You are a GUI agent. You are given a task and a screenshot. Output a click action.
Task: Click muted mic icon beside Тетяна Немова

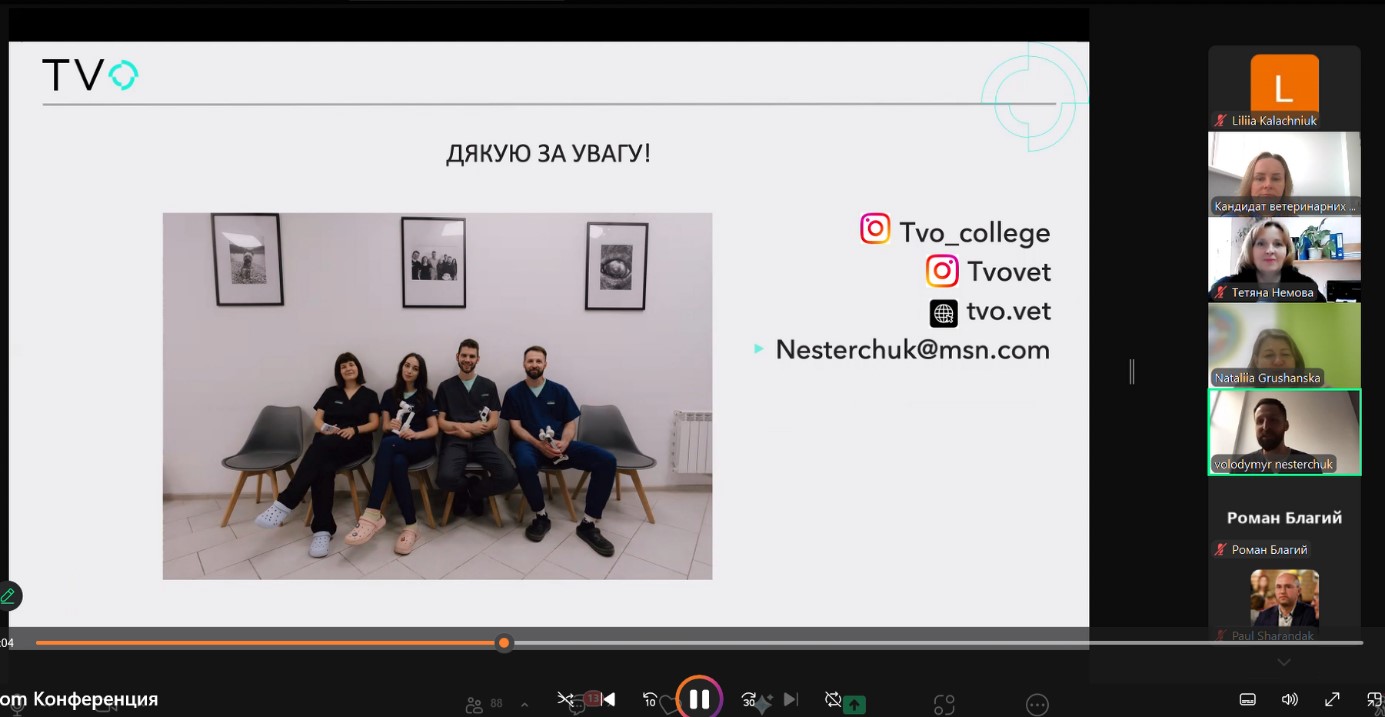(1220, 292)
